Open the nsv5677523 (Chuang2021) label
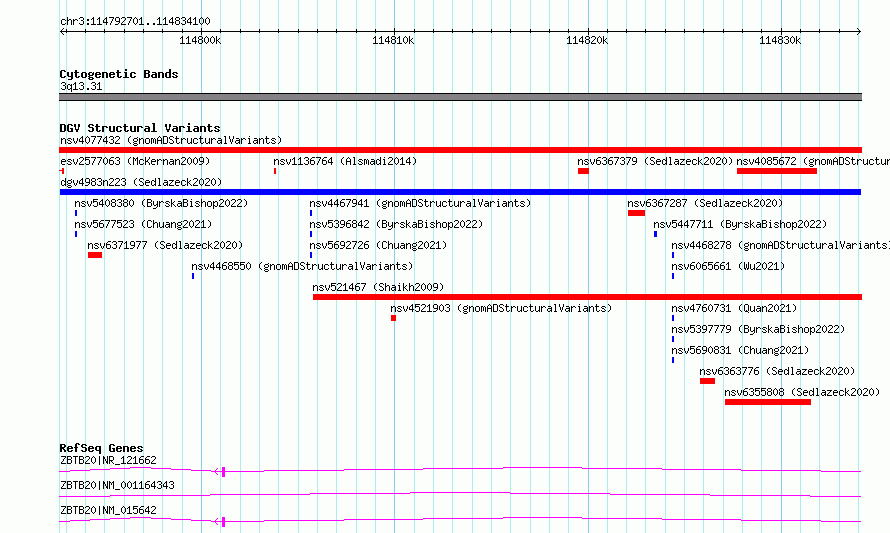 [x=143, y=224]
